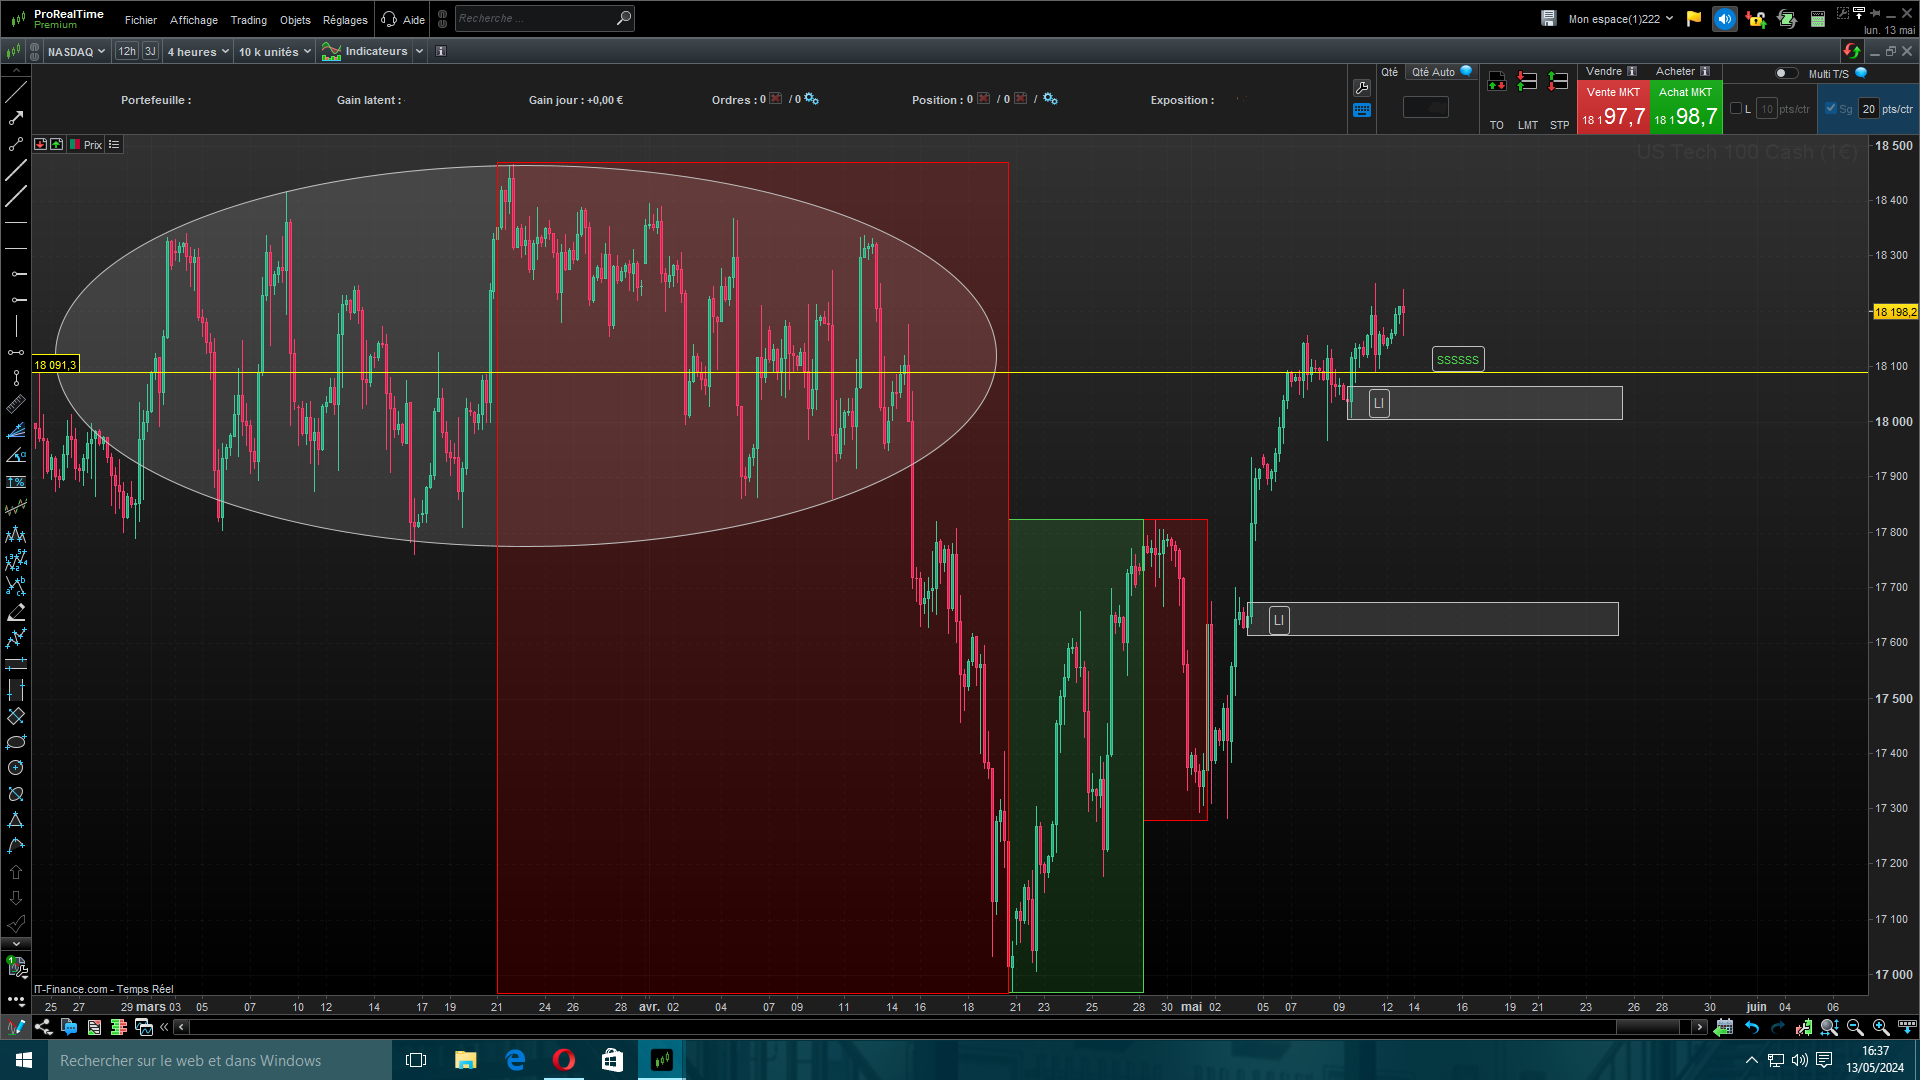Expand the NASDAQ instrument dropdown

point(76,52)
